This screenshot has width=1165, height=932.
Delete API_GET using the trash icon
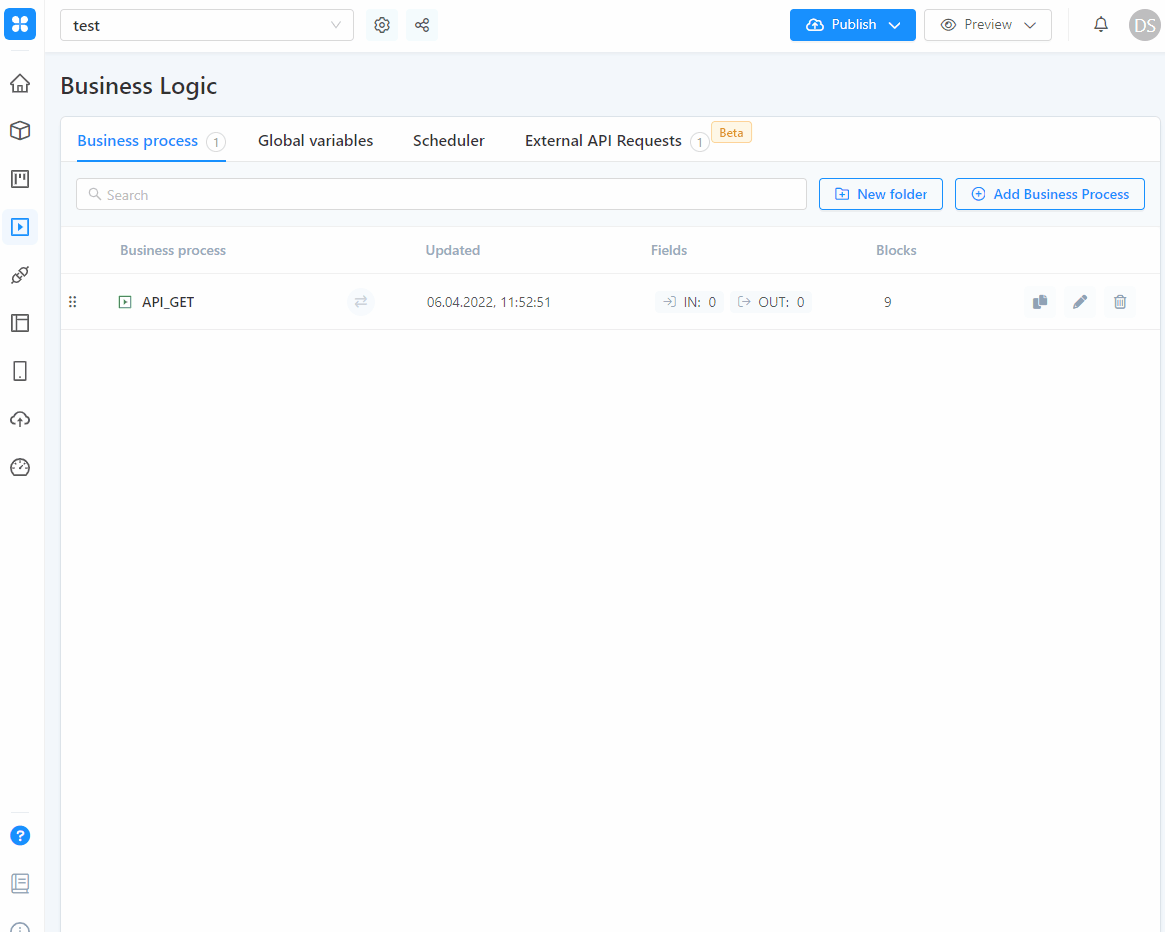pyautogui.click(x=1120, y=302)
